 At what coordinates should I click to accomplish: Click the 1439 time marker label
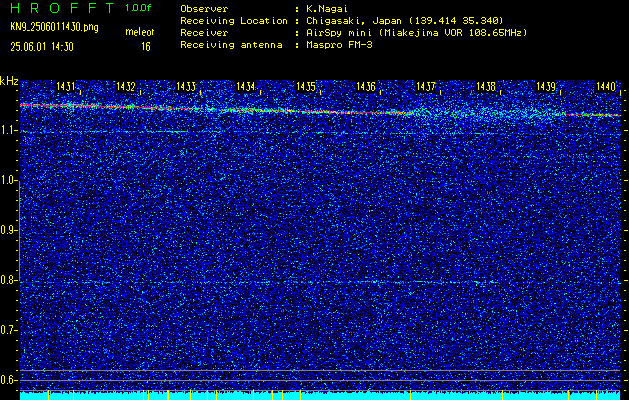(x=546, y=86)
